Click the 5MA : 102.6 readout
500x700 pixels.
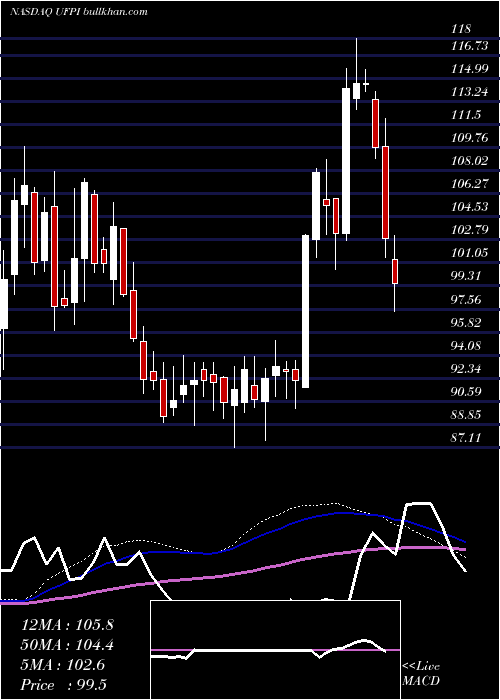click(x=63, y=665)
